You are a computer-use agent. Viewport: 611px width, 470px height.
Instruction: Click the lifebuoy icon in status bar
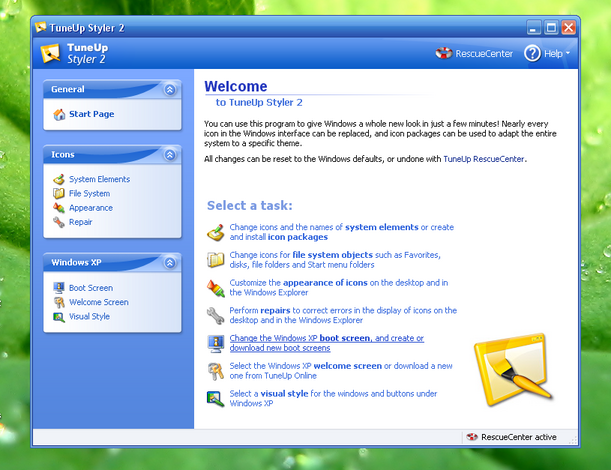coord(472,437)
